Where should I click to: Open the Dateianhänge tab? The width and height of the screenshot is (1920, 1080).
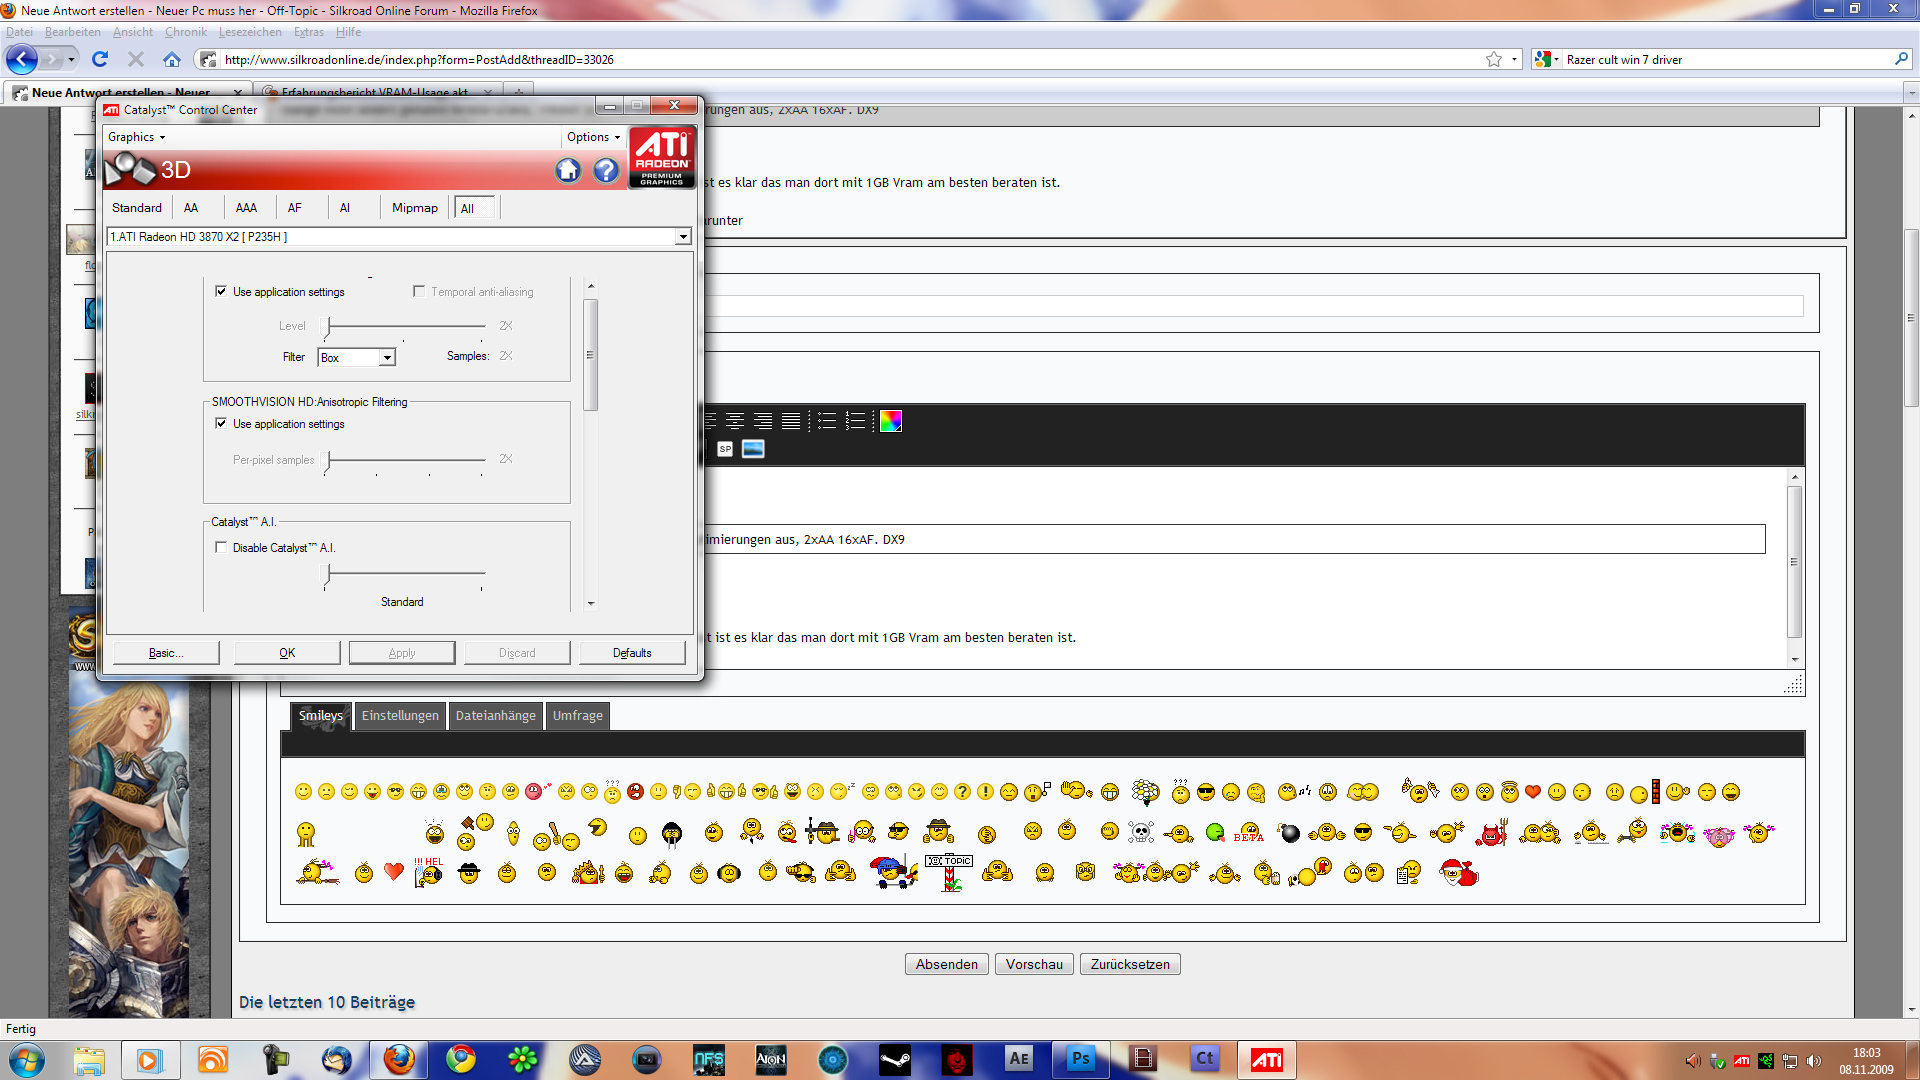point(495,716)
